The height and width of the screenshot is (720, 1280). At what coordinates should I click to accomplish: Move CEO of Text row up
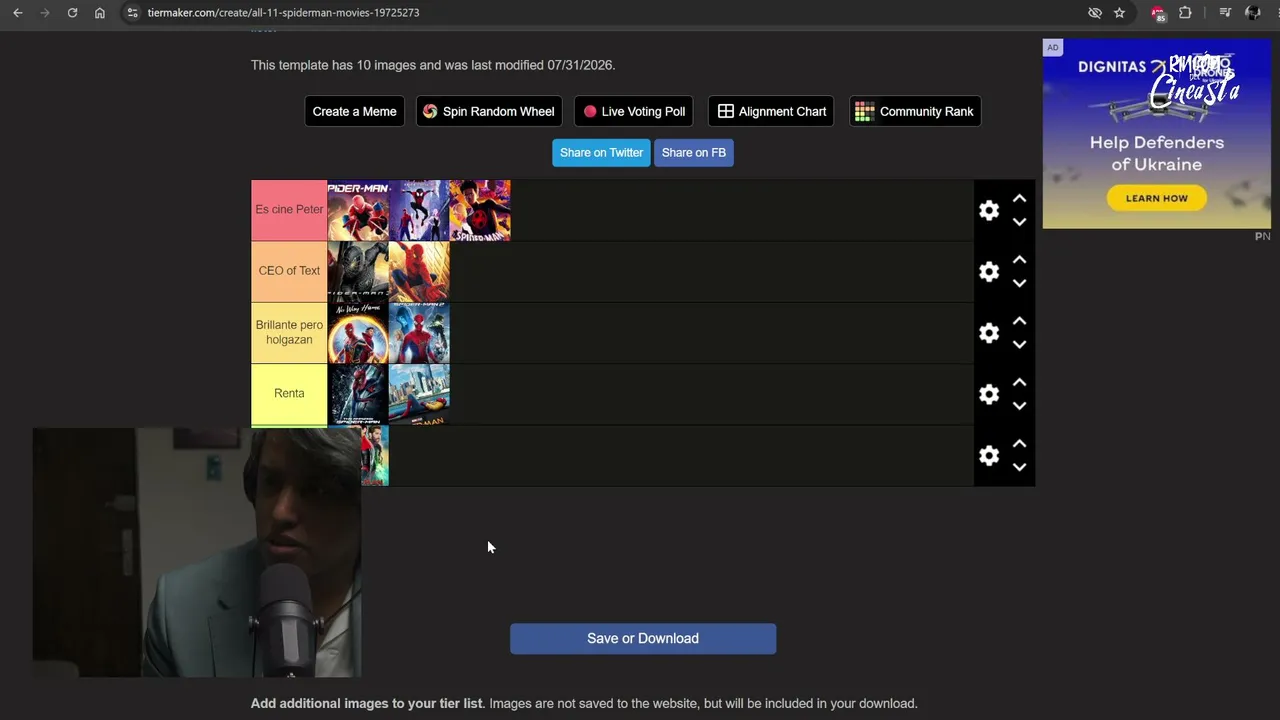1019,260
